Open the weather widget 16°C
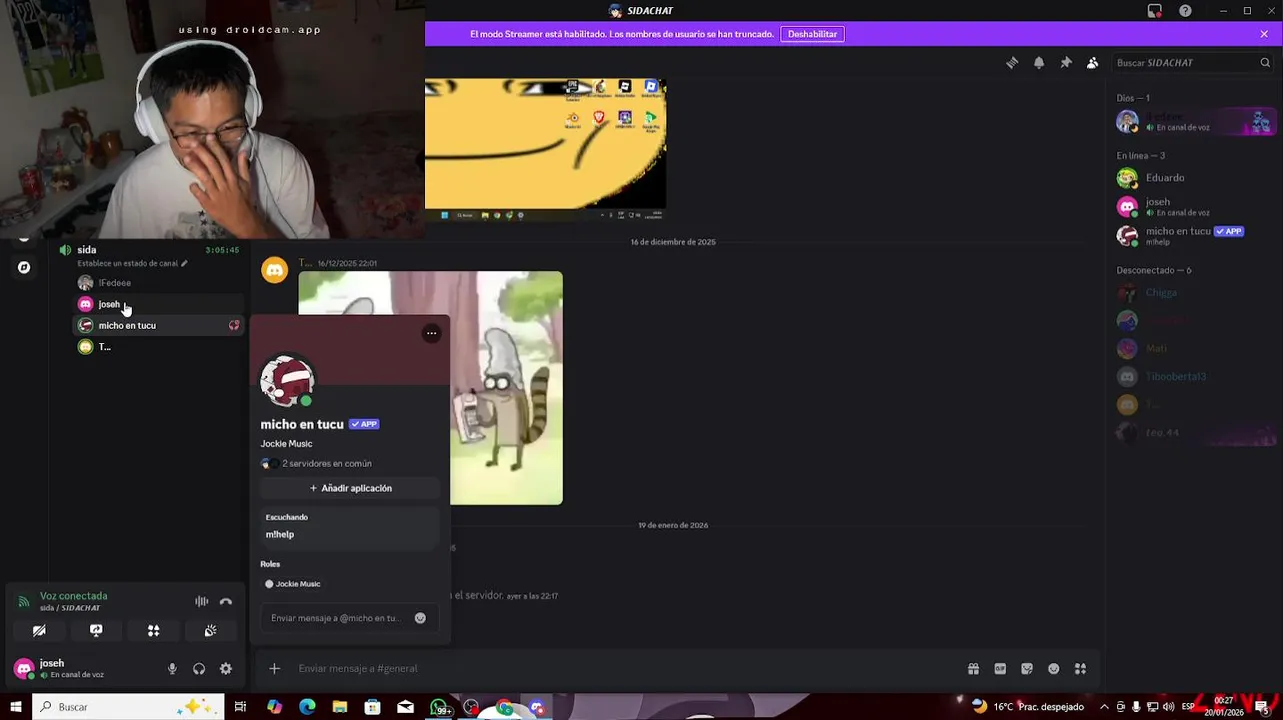Screen dimensions: 1283x720 point(1028,707)
